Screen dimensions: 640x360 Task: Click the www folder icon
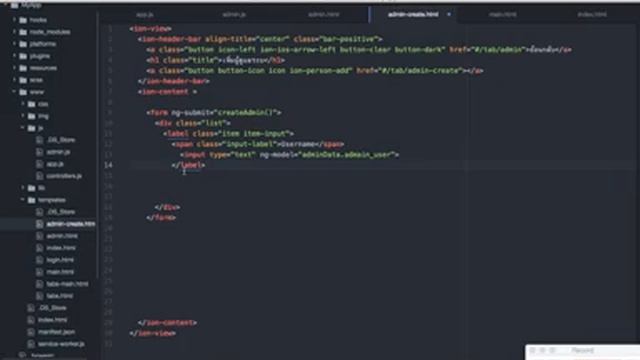(x=23, y=92)
